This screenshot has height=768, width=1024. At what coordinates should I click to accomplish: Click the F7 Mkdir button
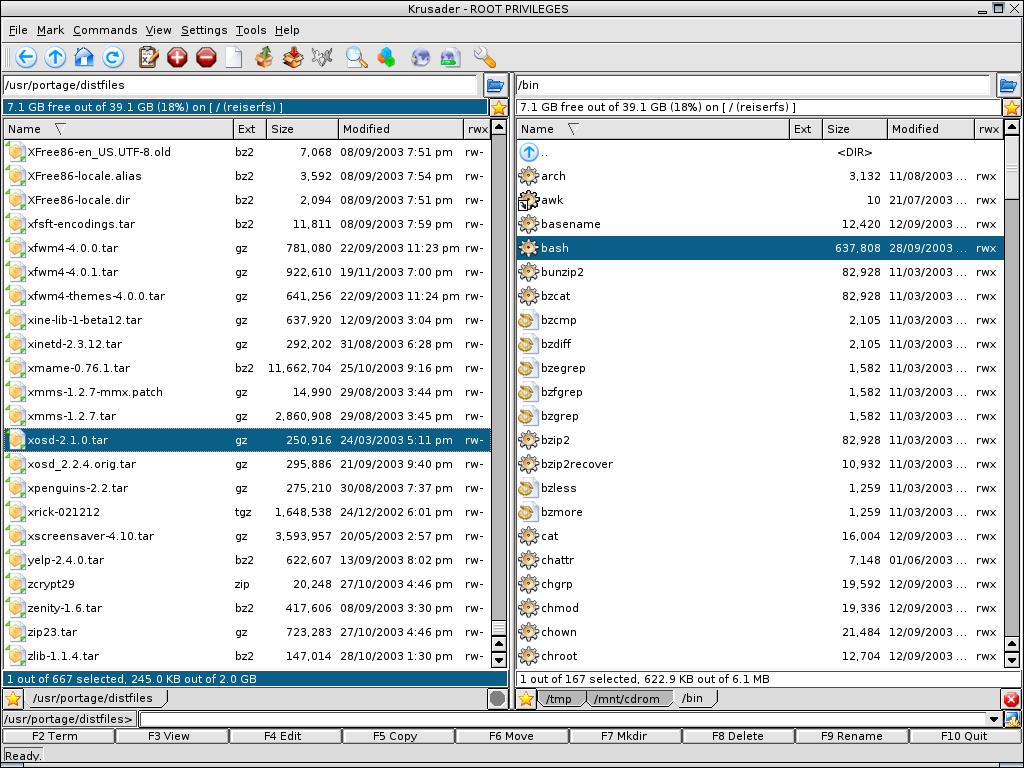[626, 736]
